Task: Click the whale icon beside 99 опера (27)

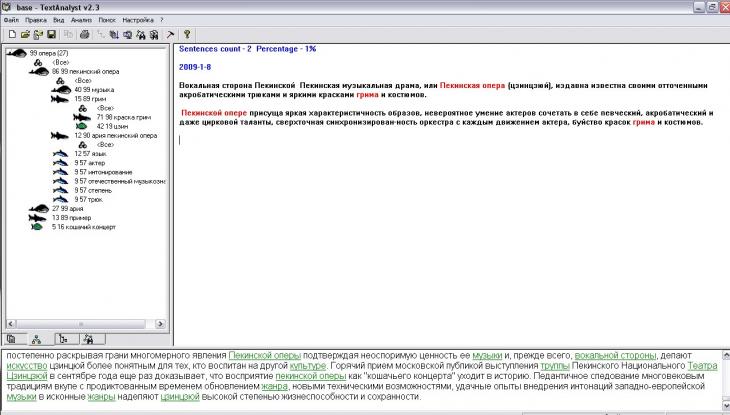Action: coord(17,53)
